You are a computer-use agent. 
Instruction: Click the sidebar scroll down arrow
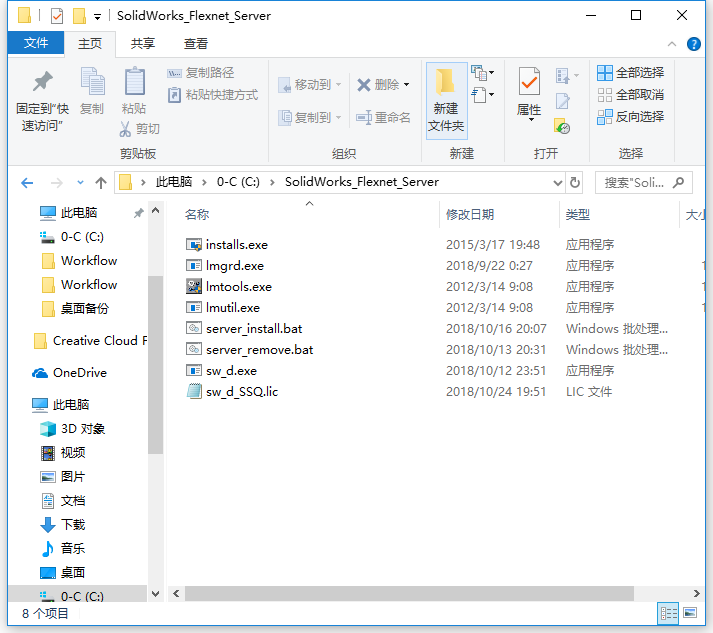pos(156,594)
